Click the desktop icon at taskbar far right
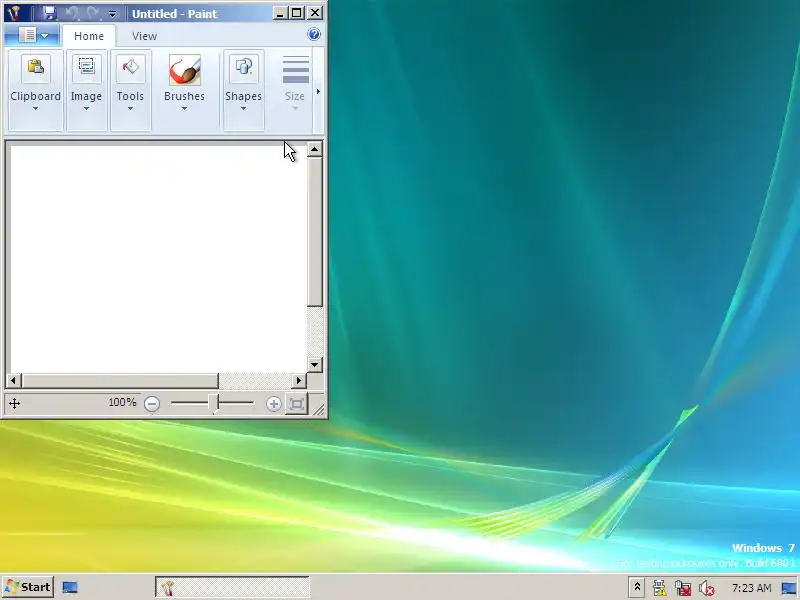 pos(789,588)
